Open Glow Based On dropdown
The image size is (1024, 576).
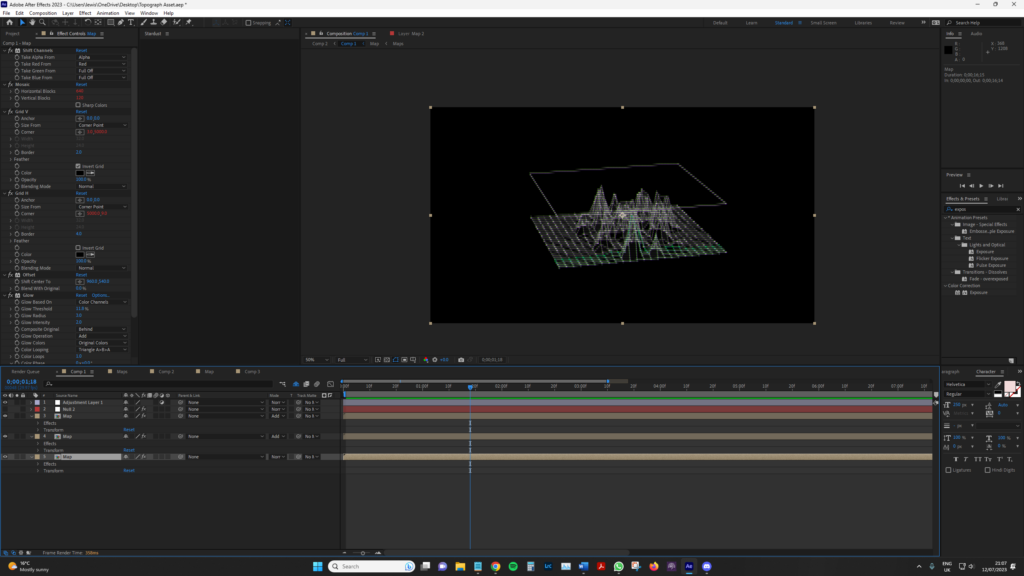tap(102, 302)
